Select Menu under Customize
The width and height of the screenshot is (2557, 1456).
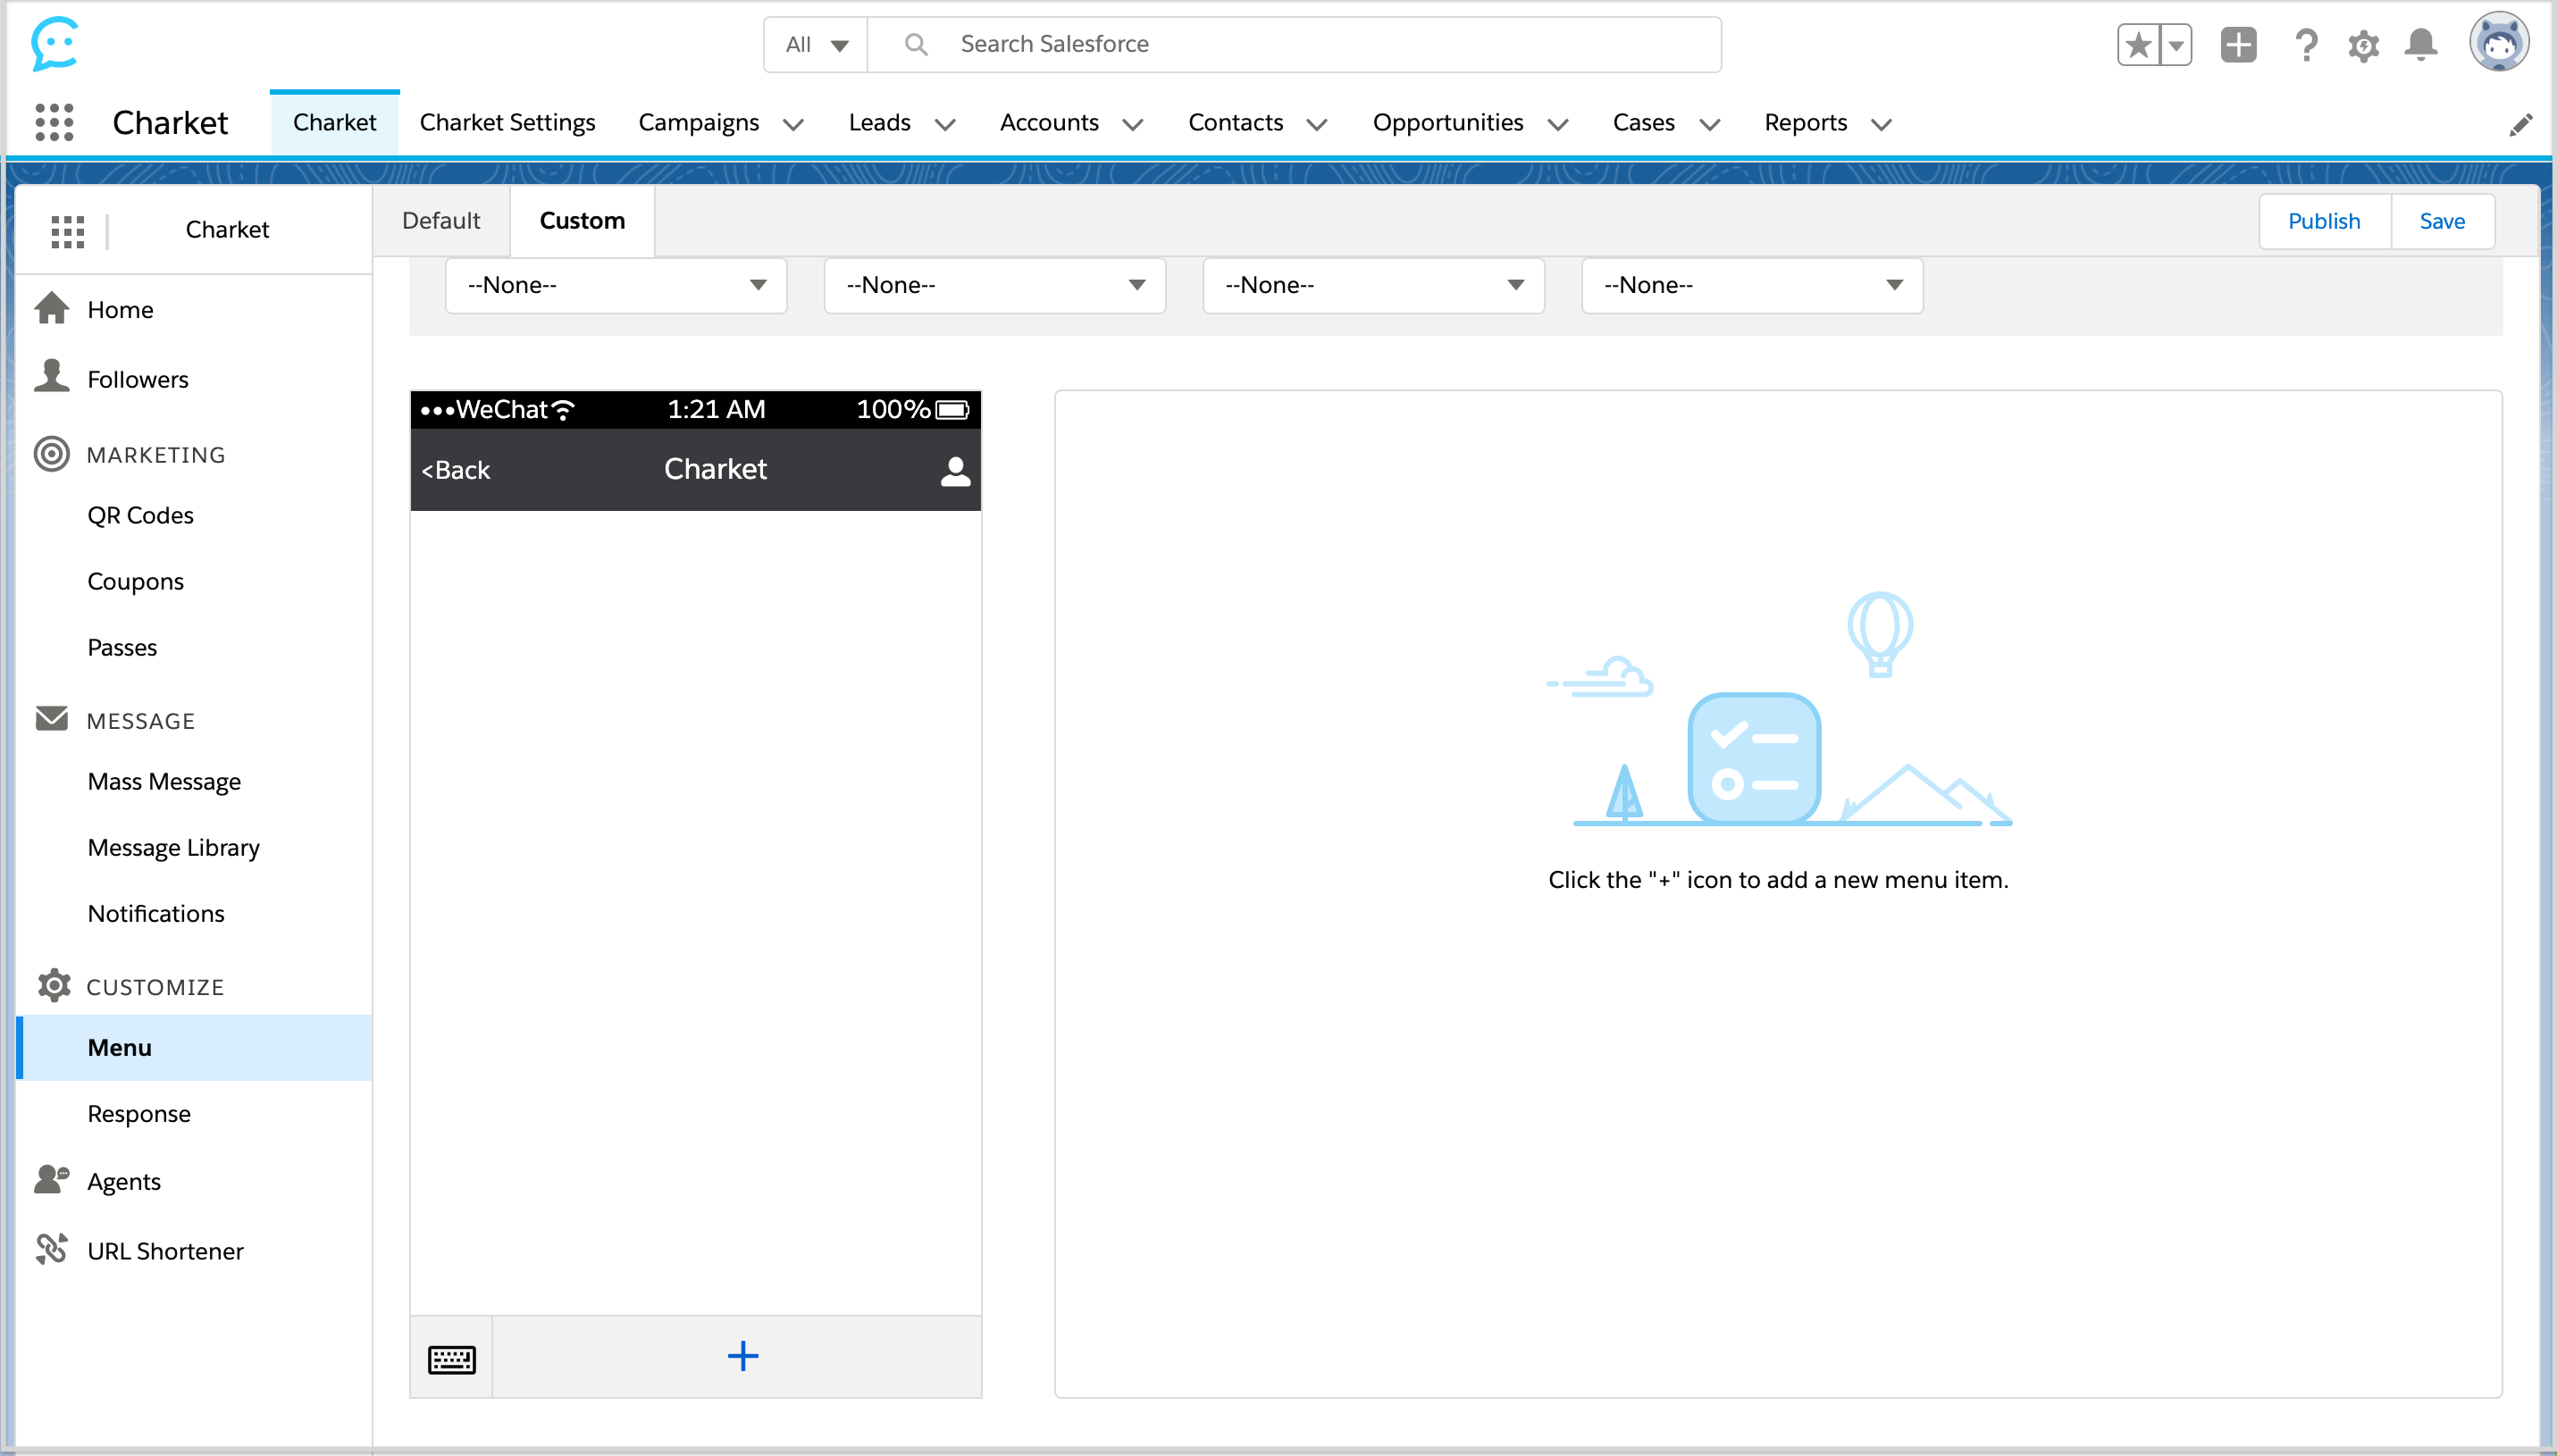[x=195, y=1048]
